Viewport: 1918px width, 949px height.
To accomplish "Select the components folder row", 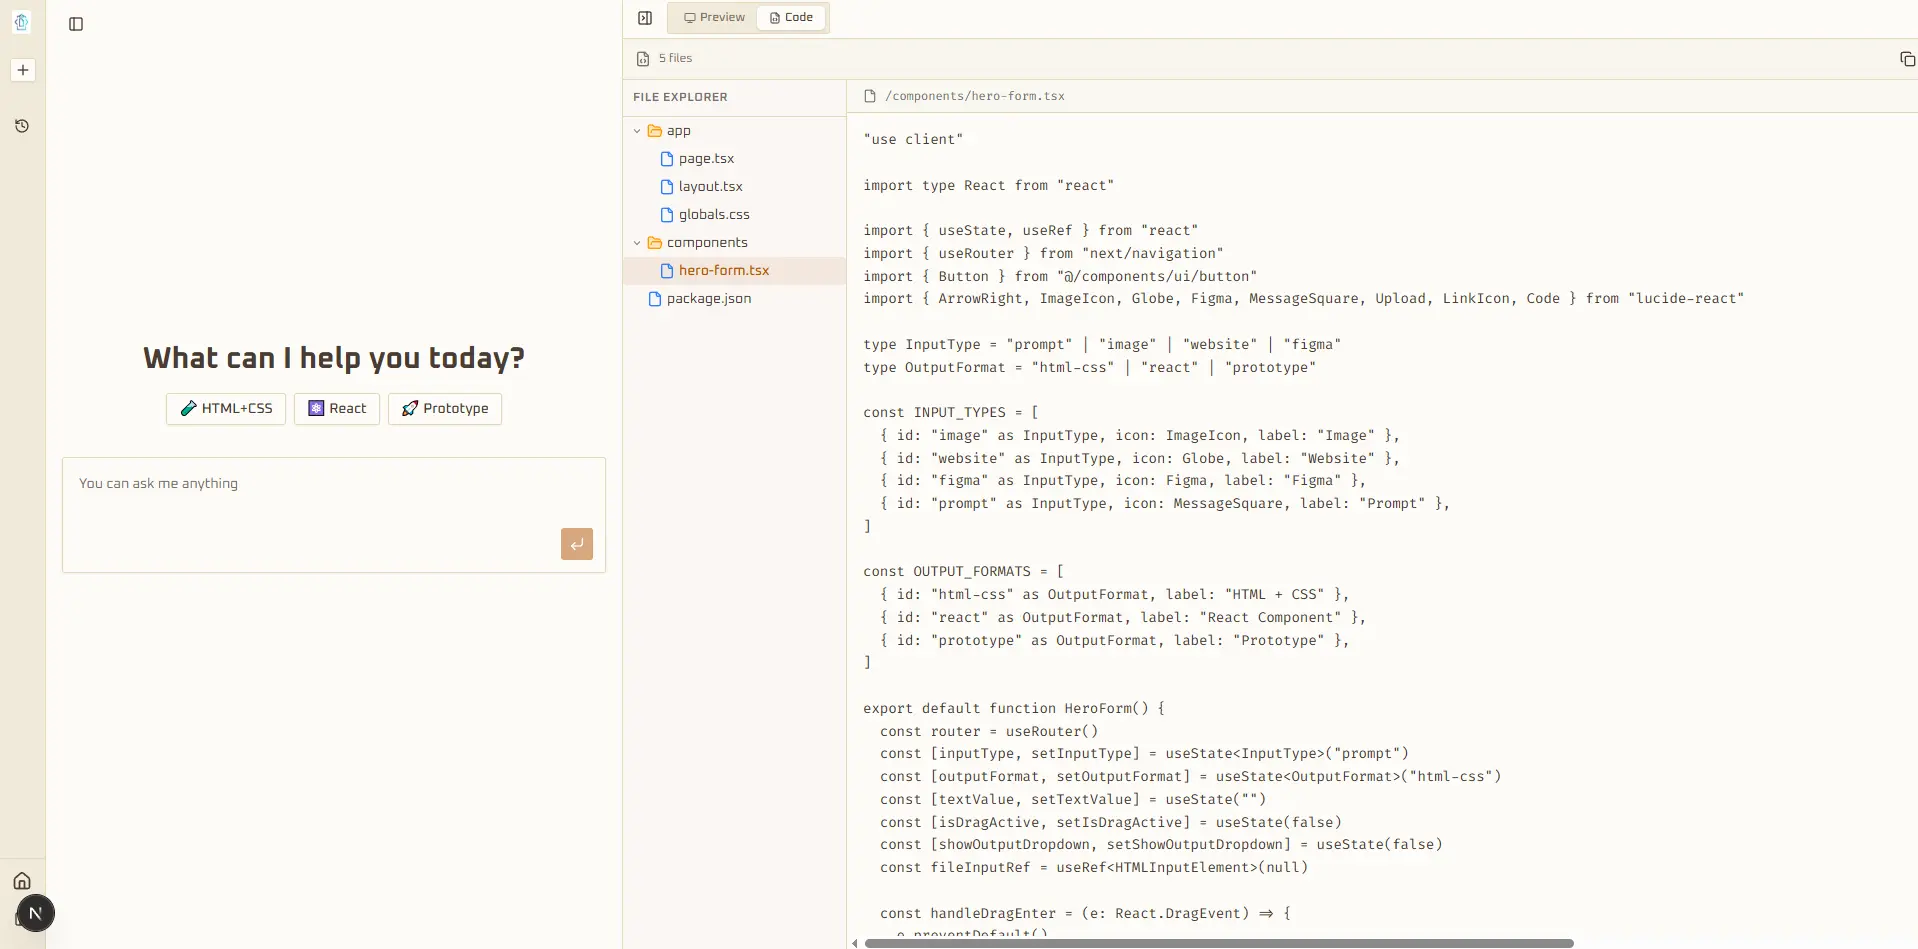I will click(x=734, y=243).
